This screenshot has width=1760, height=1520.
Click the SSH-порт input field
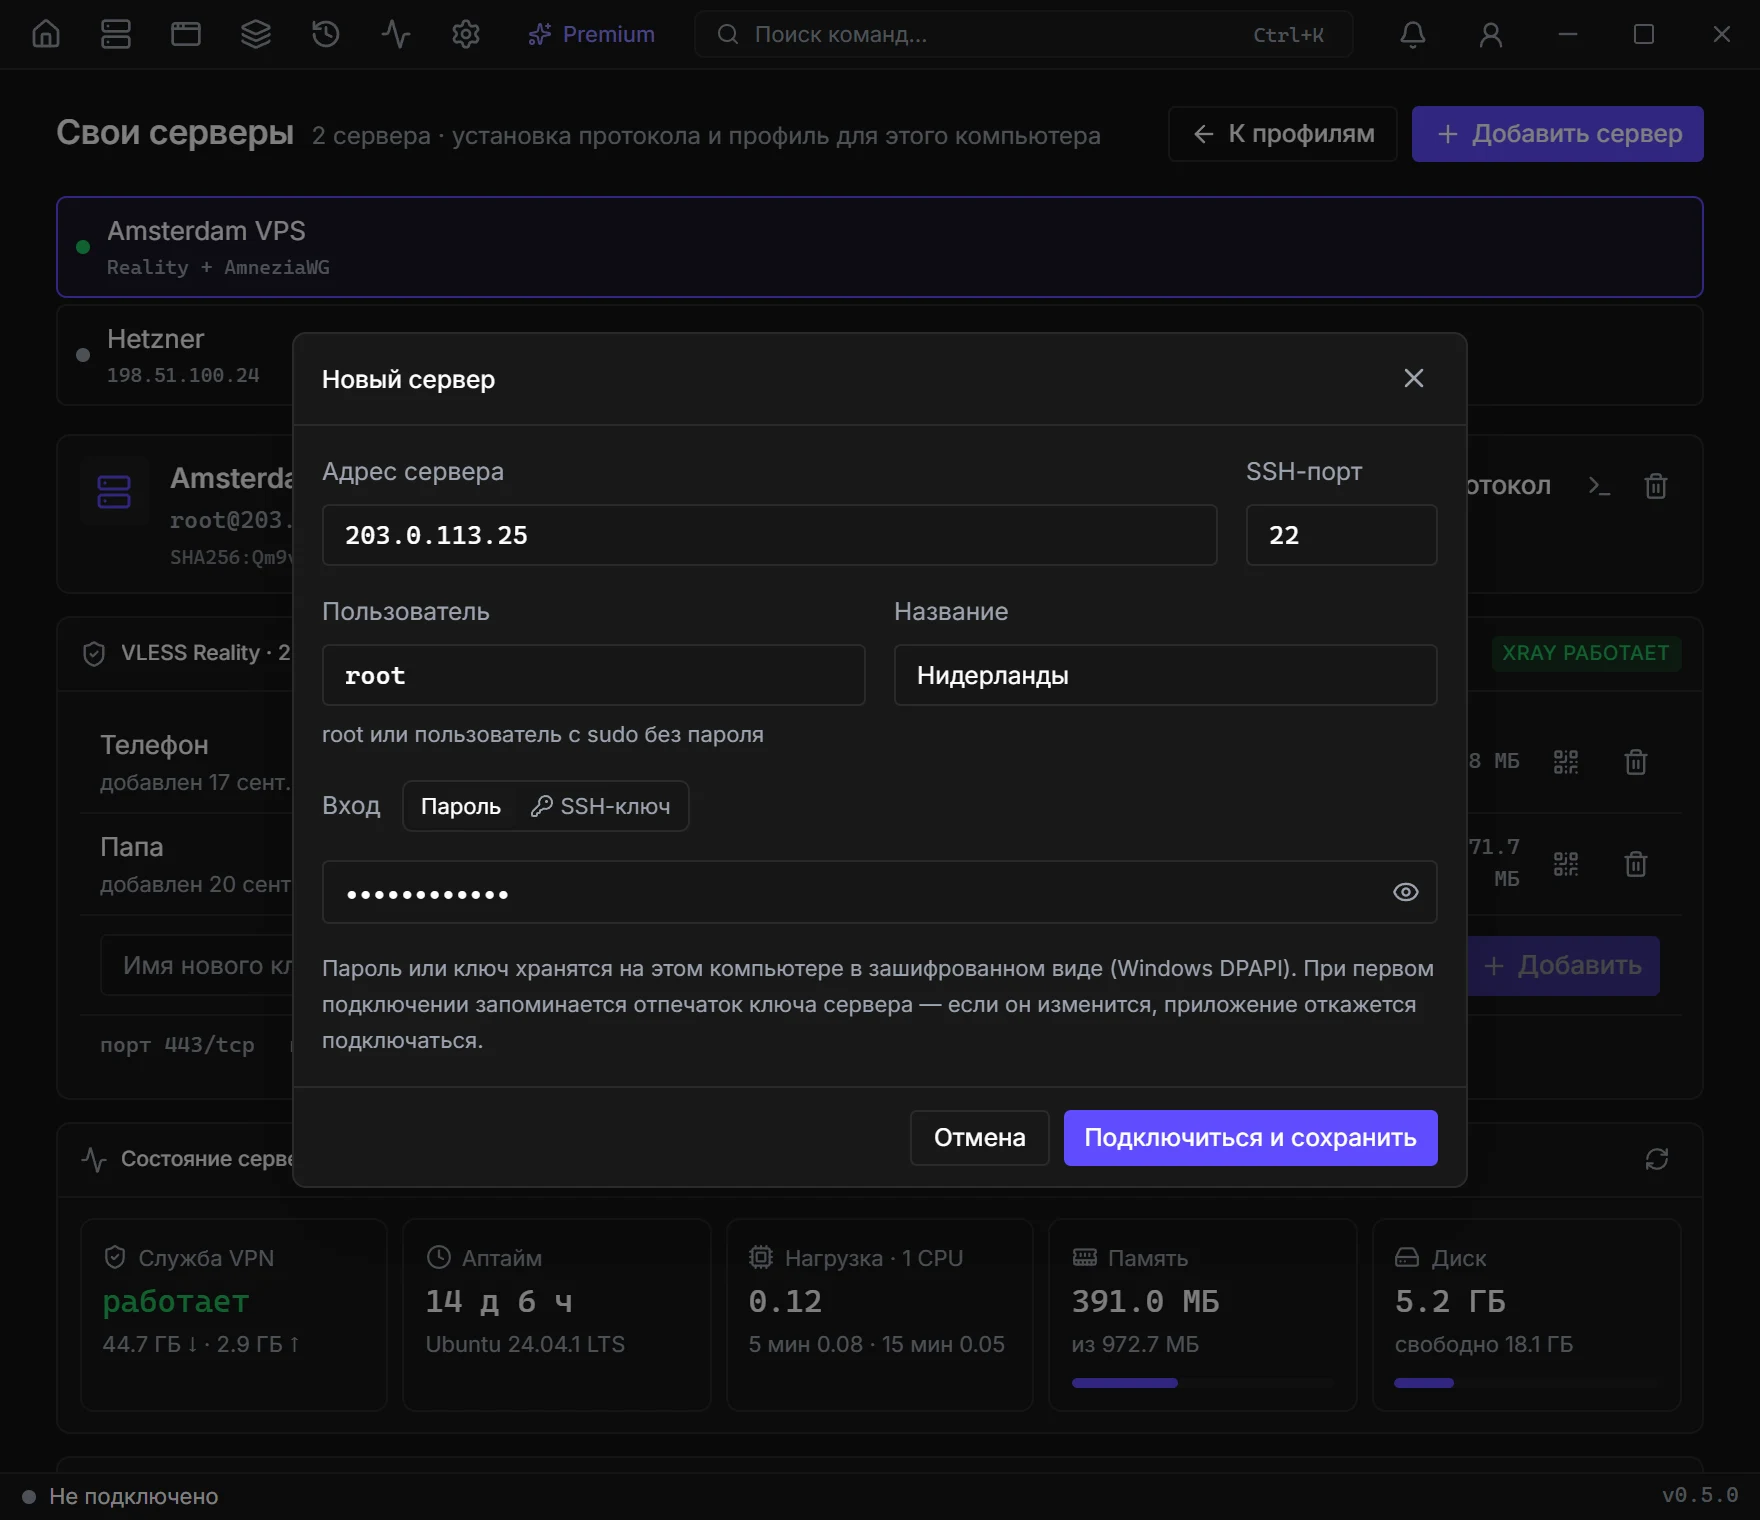(x=1342, y=535)
